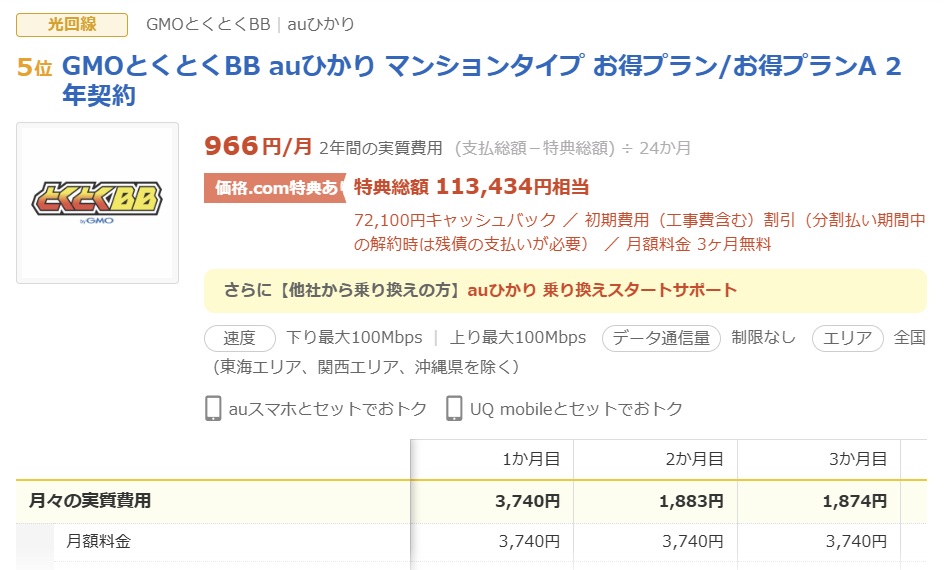The height and width of the screenshot is (570, 944).
Task: Select the データ通信量 label pill
Action: pos(661,338)
